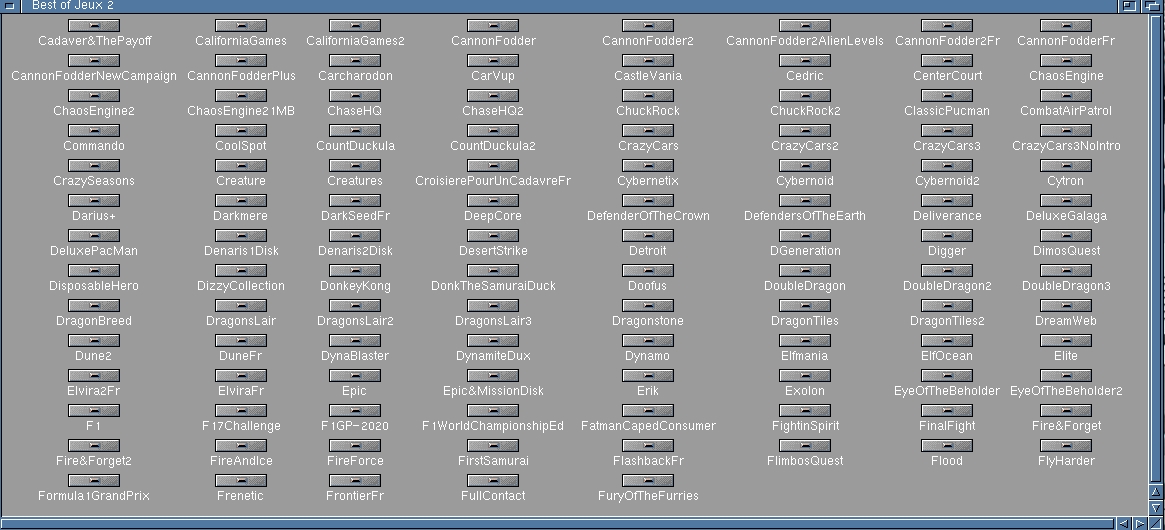Click the Best of Jeux 2 title bar

[568, 5]
